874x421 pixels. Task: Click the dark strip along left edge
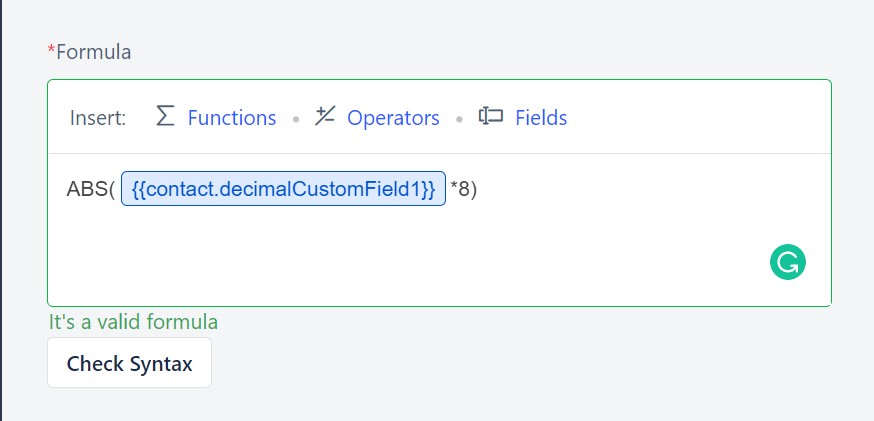pyautogui.click(x=1, y=210)
